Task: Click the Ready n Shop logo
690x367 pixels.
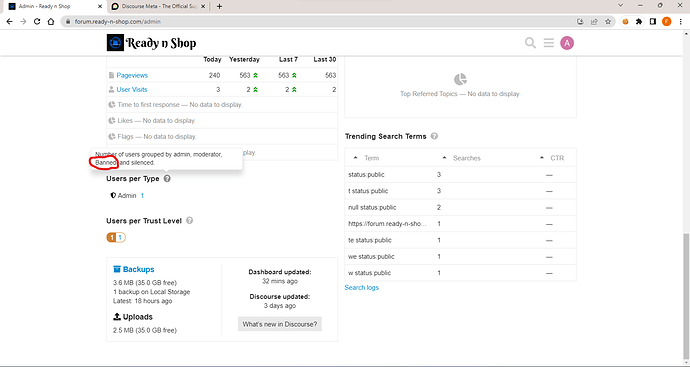Action: click(151, 43)
